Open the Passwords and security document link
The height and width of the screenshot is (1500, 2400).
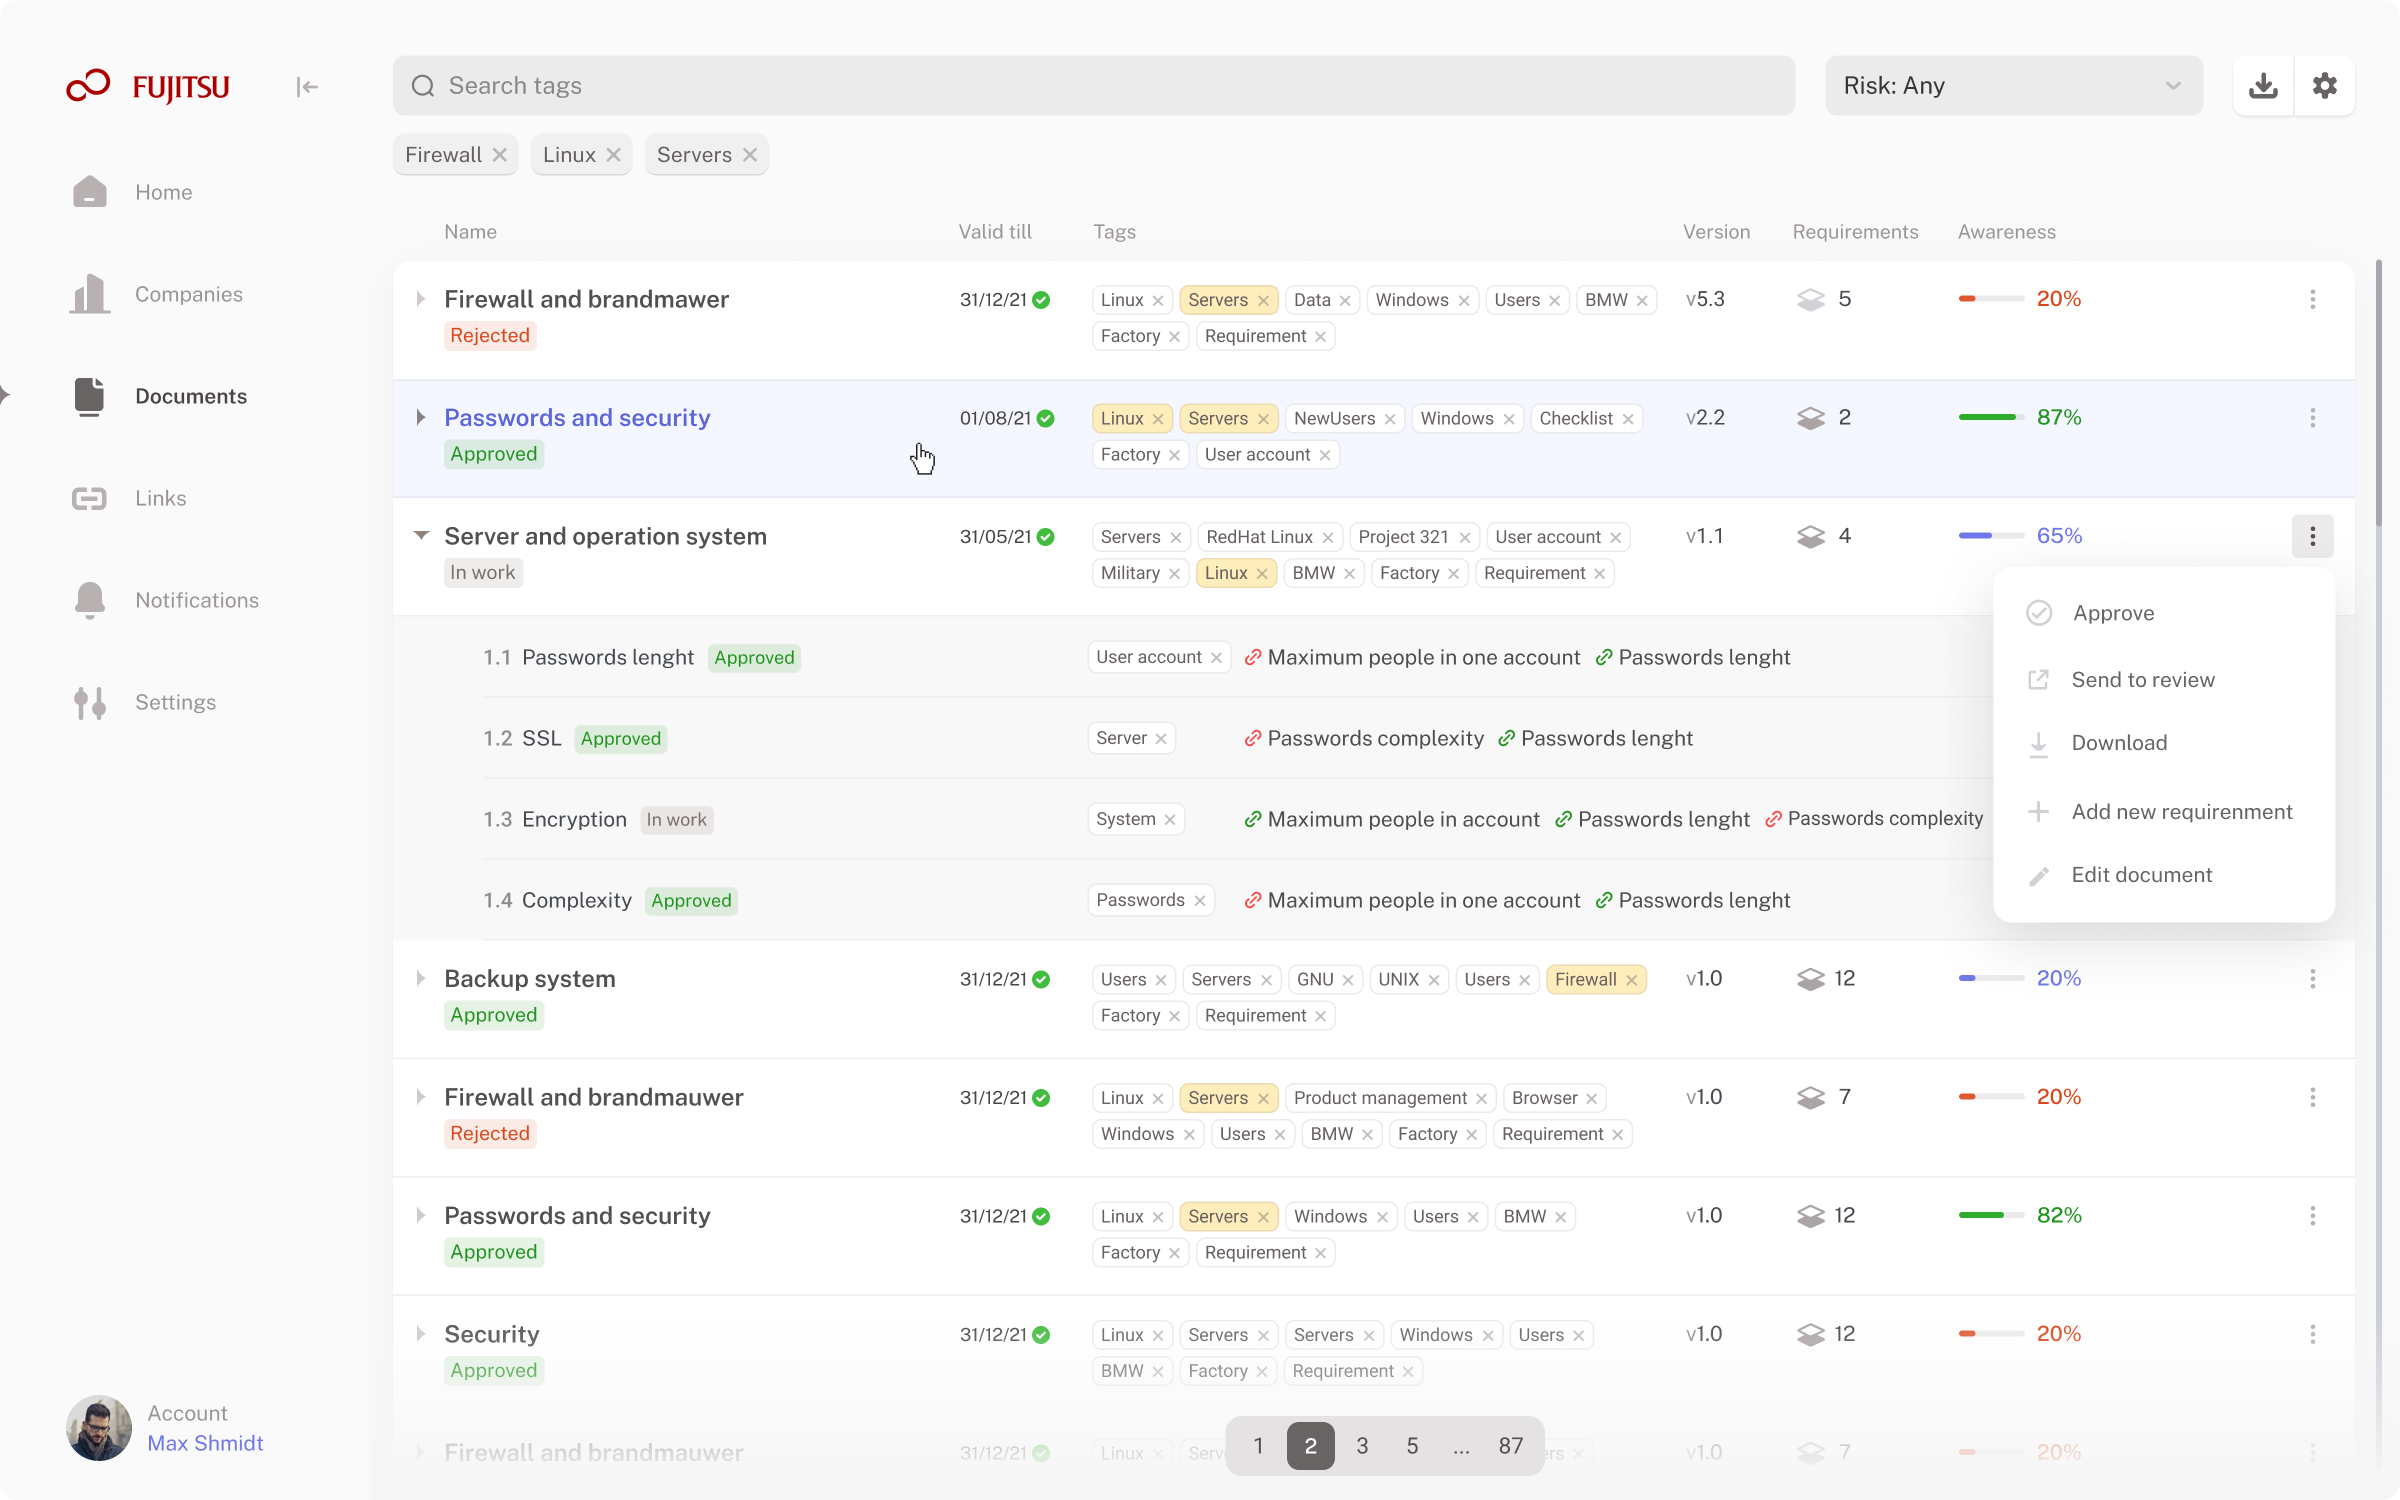click(577, 418)
